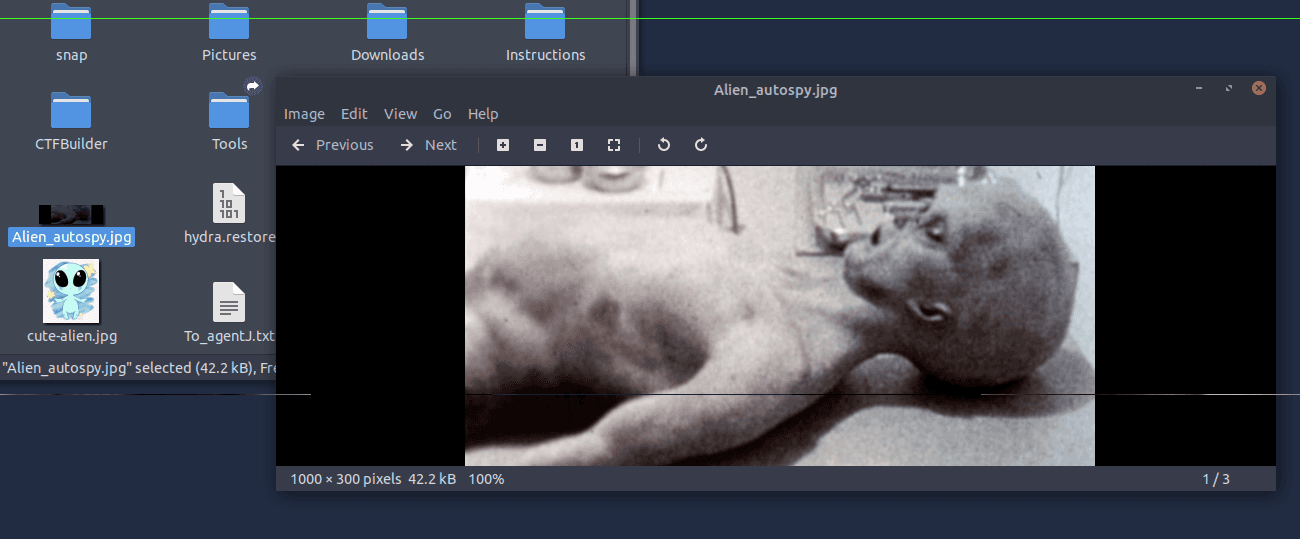Rotate image clockwise
Screen dimensions: 1300x539
[x=701, y=145]
